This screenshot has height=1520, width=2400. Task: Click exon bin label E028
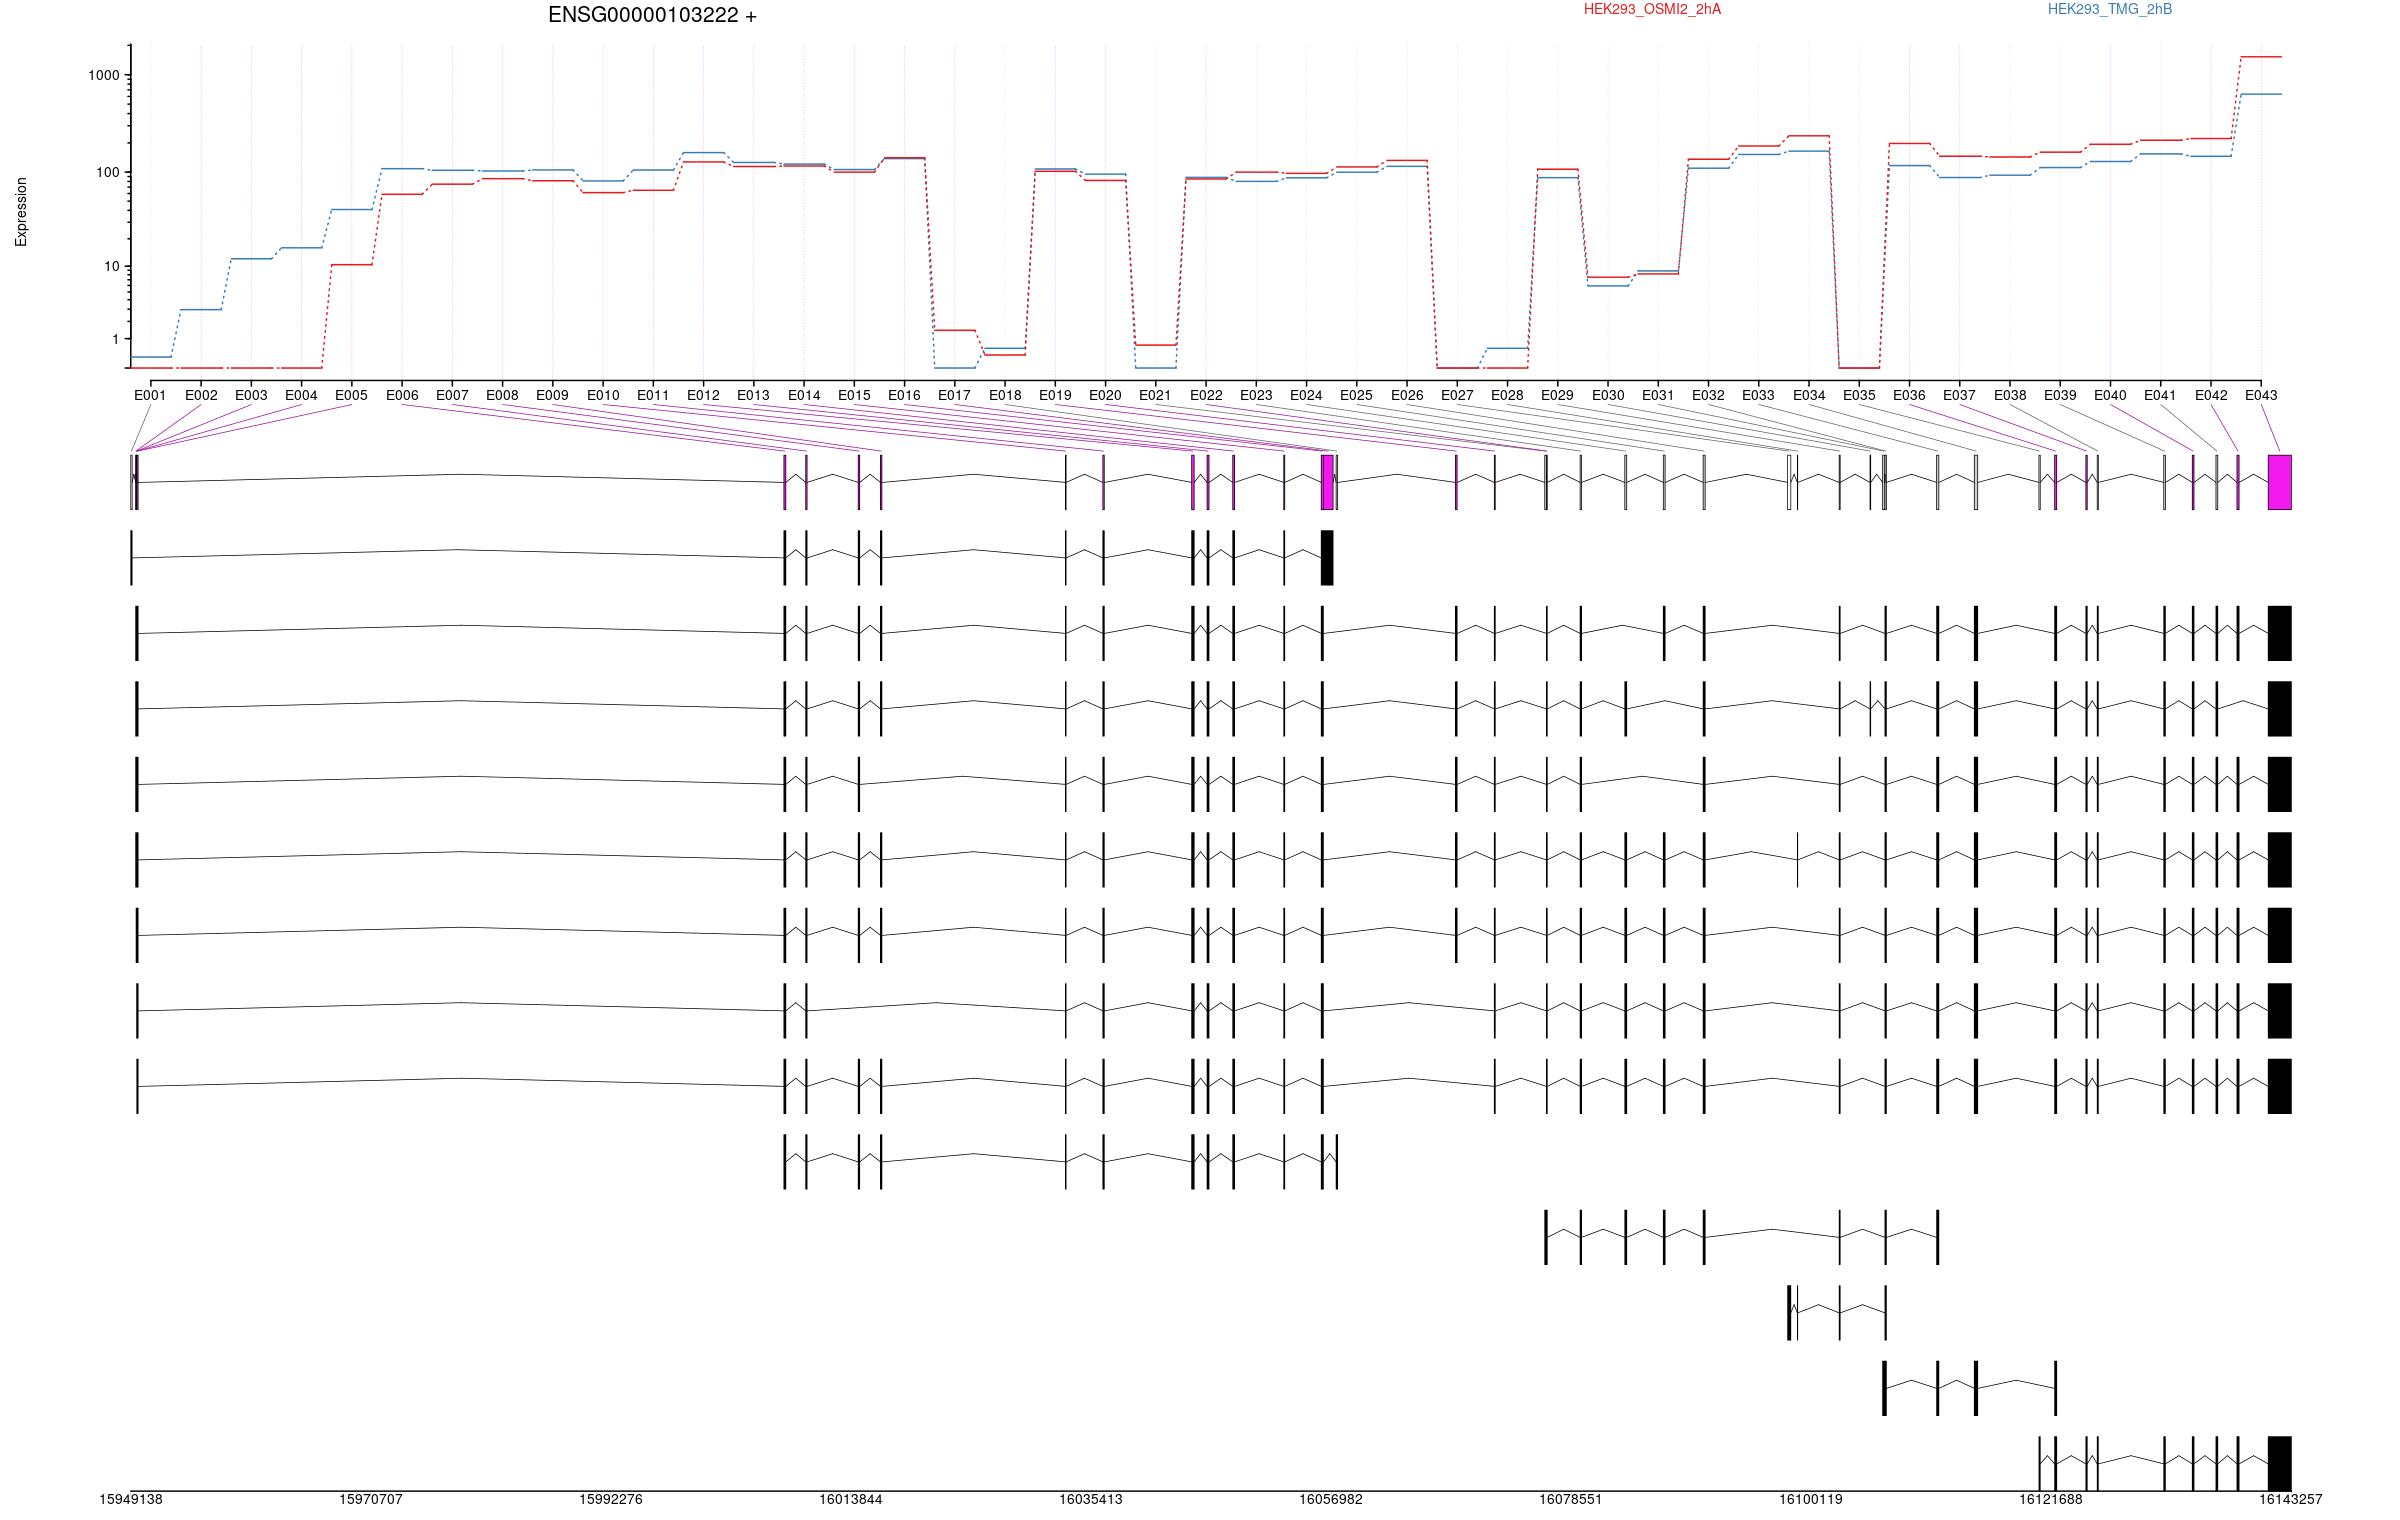[x=1507, y=395]
